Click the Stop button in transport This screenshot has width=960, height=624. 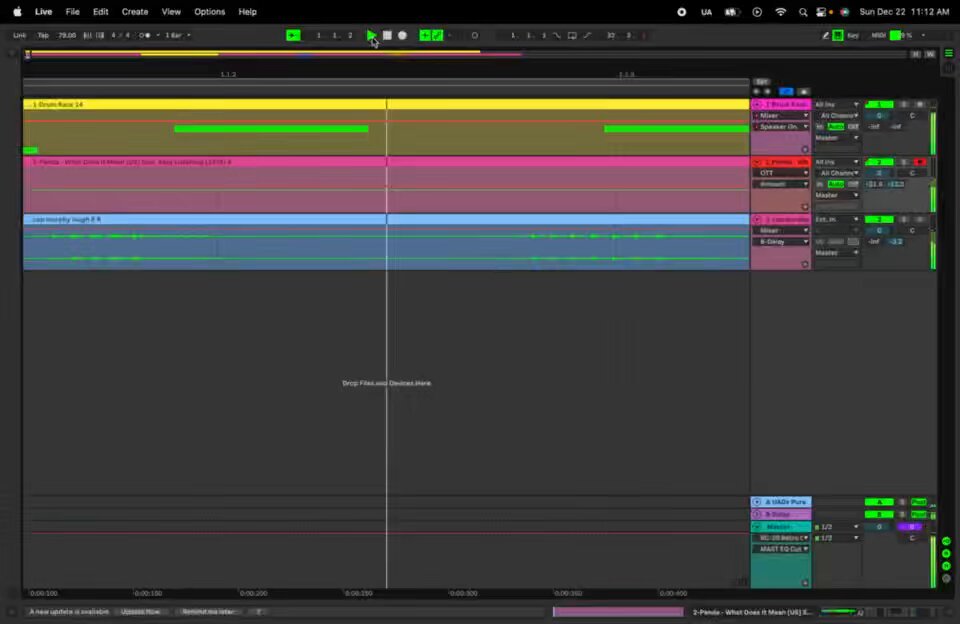click(x=387, y=36)
